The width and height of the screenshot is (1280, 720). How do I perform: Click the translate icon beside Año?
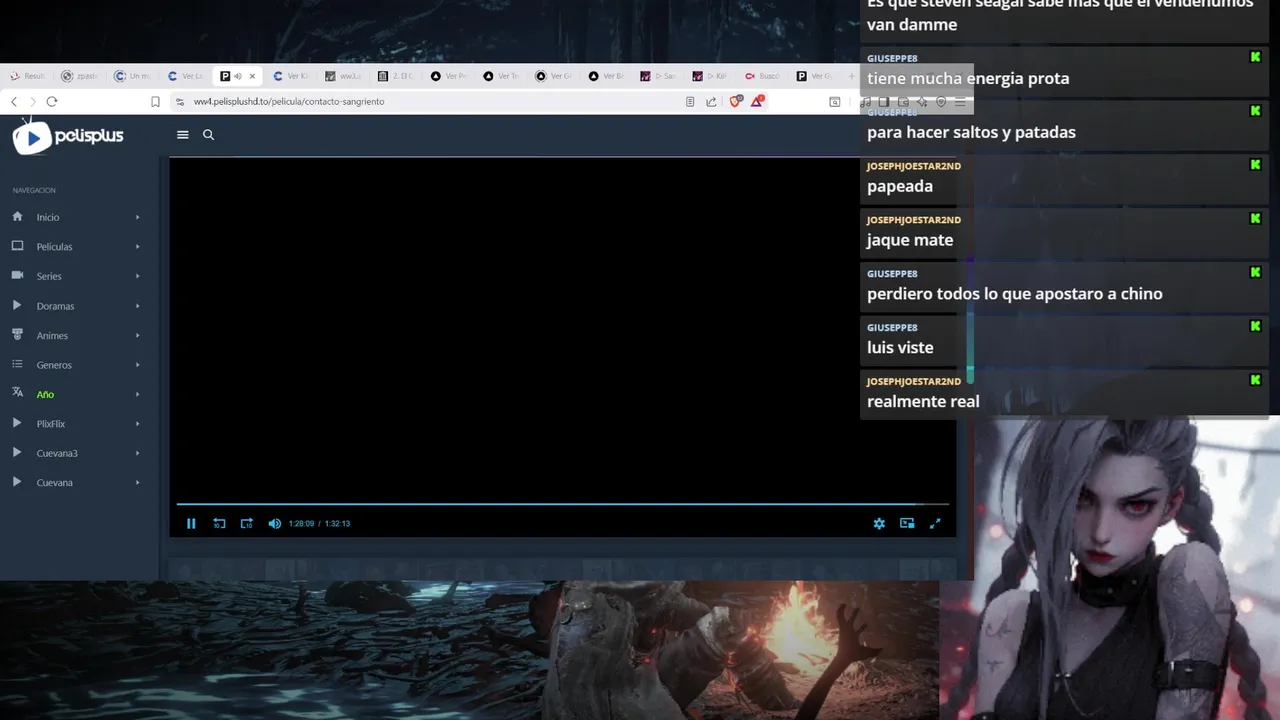(x=17, y=393)
